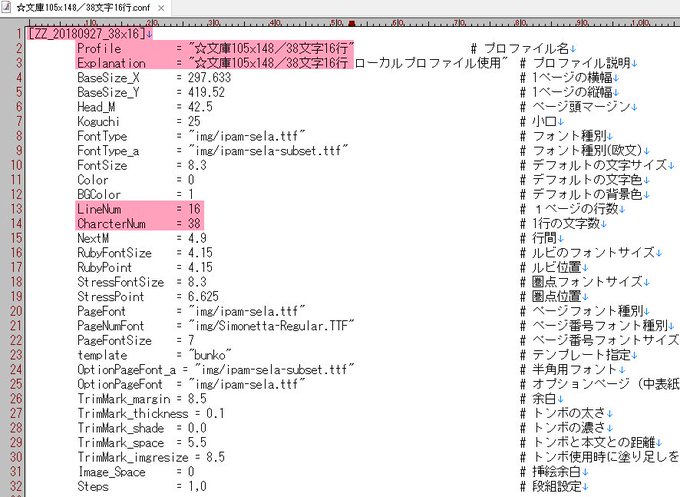Click the FontType_a key name
The image size is (680, 497).
(x=108, y=150)
